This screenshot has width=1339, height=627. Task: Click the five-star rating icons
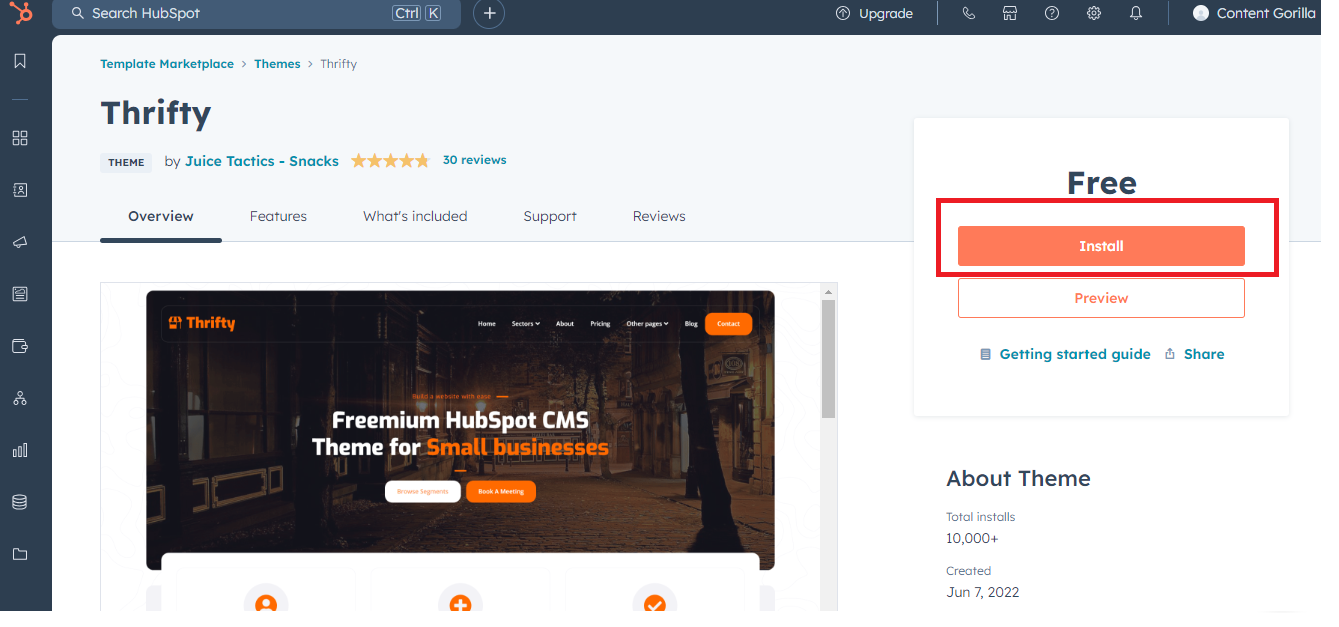click(x=390, y=160)
